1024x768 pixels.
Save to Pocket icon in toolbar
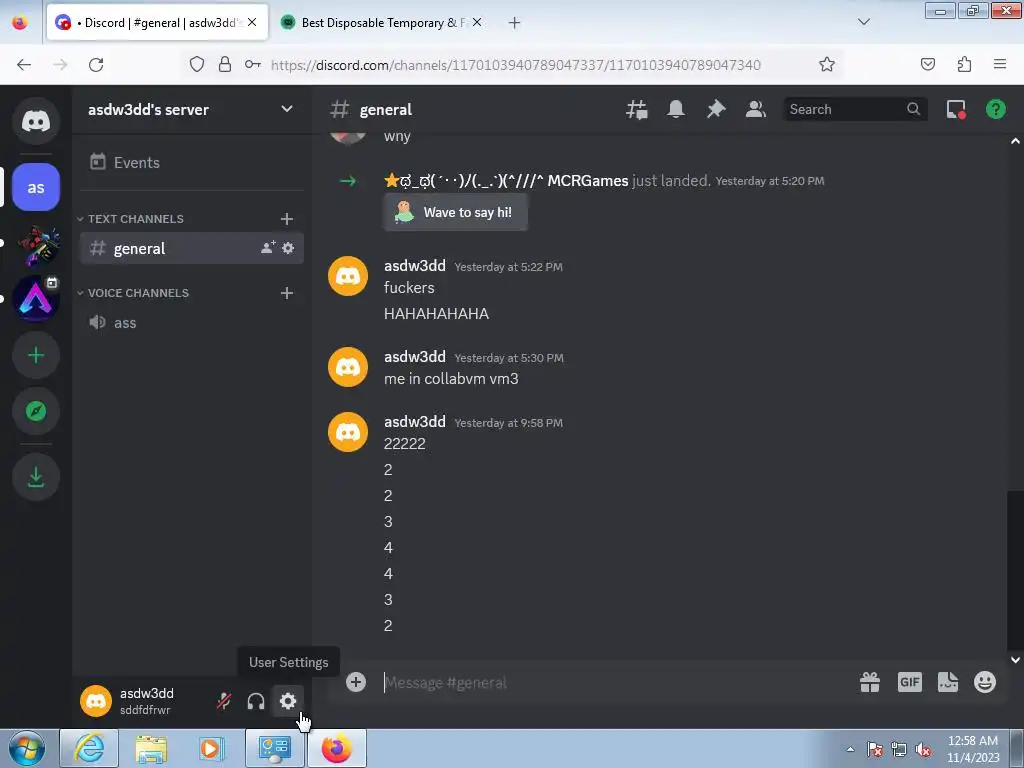pos(928,64)
